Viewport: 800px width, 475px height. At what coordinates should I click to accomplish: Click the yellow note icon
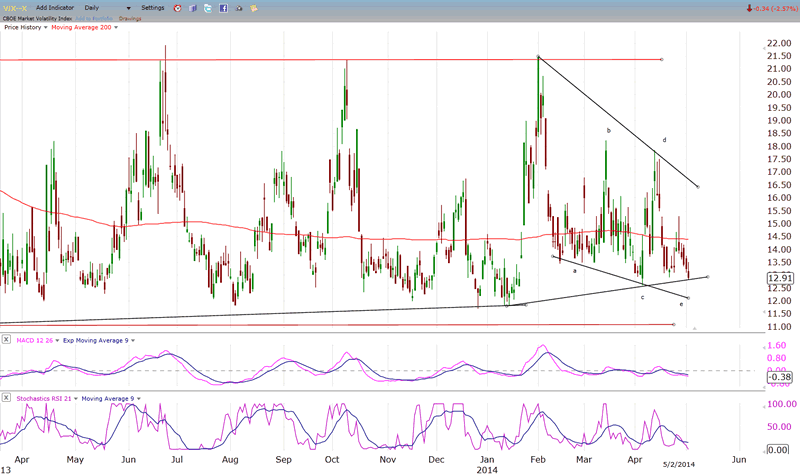coord(251,7)
